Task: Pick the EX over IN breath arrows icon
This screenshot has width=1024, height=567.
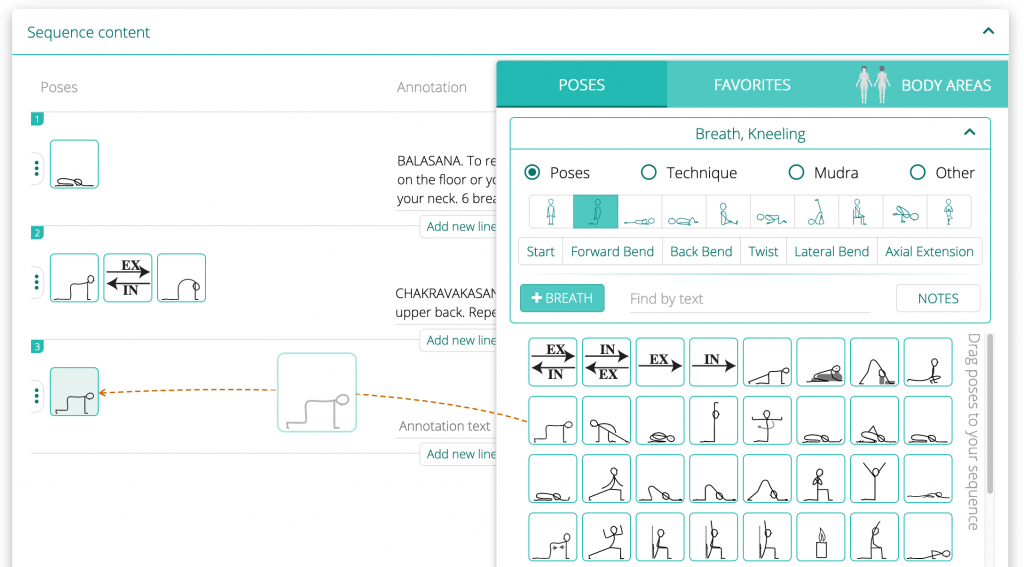Action: click(553, 362)
